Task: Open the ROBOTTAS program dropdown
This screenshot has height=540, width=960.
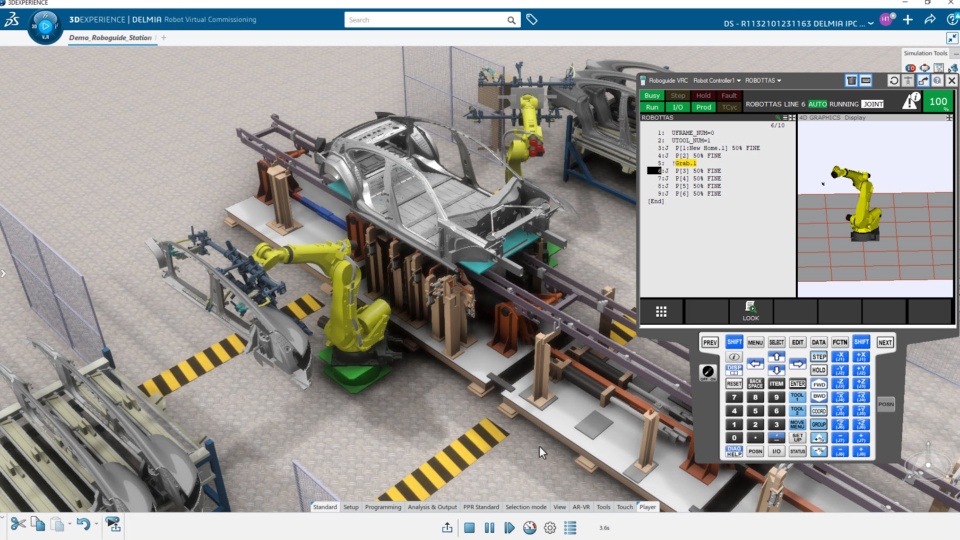Action: 763,80
